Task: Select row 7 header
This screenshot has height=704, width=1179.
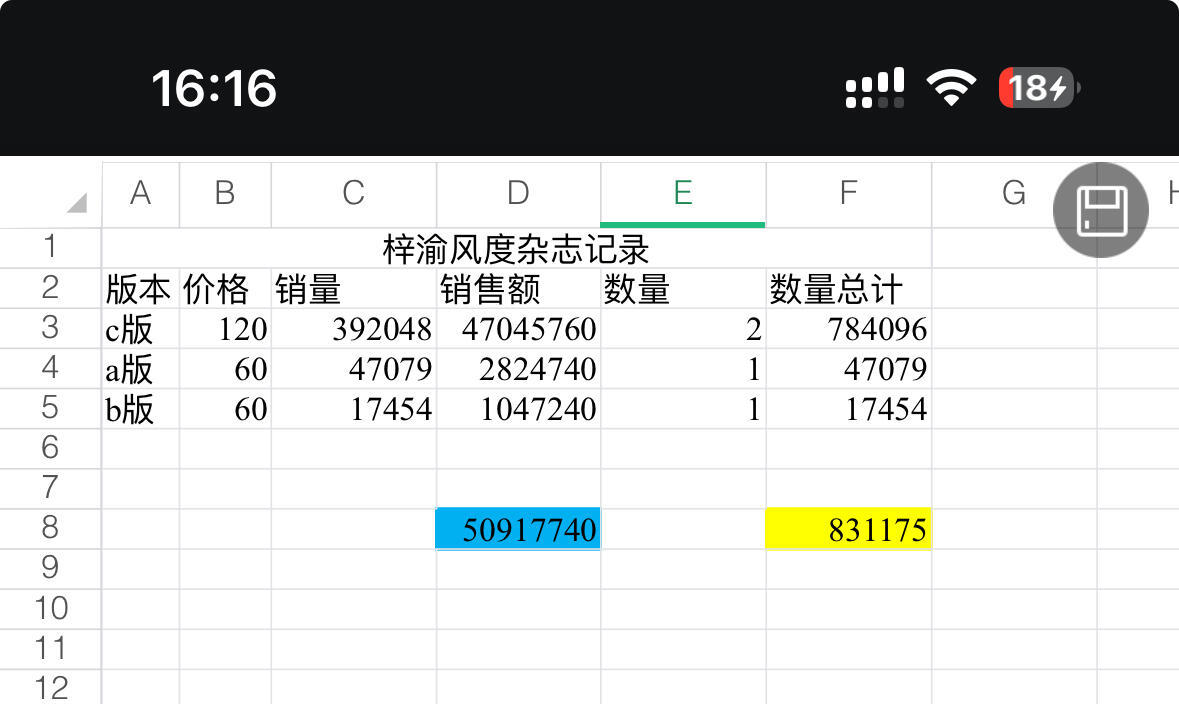Action: [x=50, y=488]
